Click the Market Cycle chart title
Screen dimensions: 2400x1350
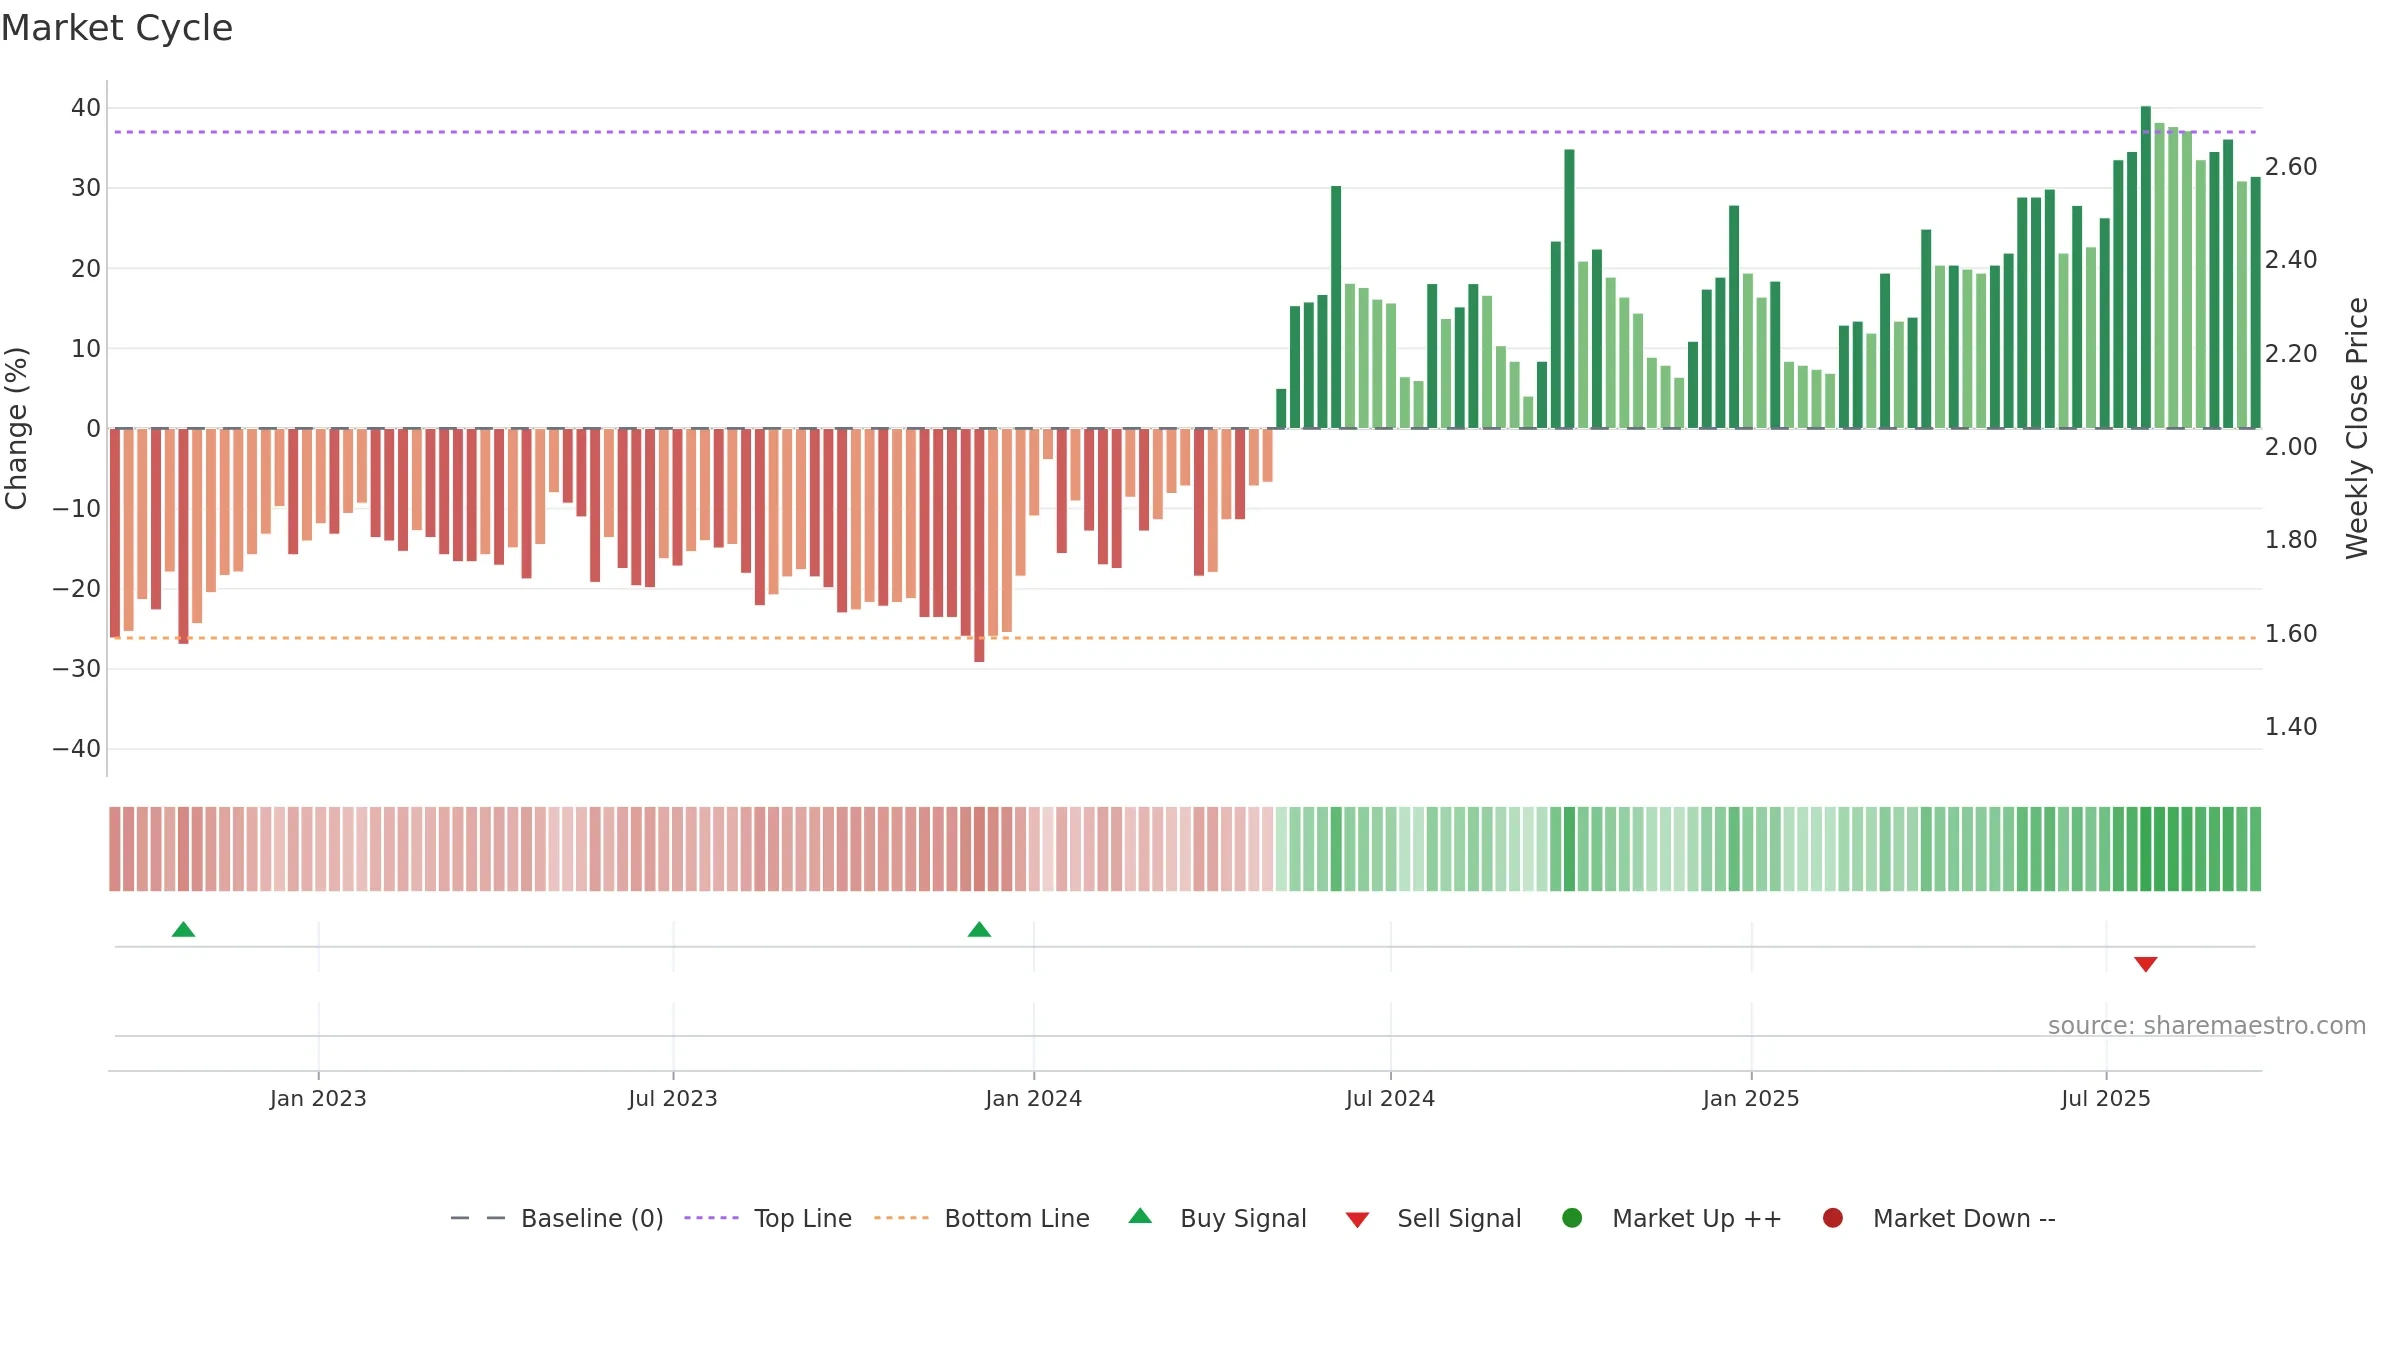pos(117,28)
